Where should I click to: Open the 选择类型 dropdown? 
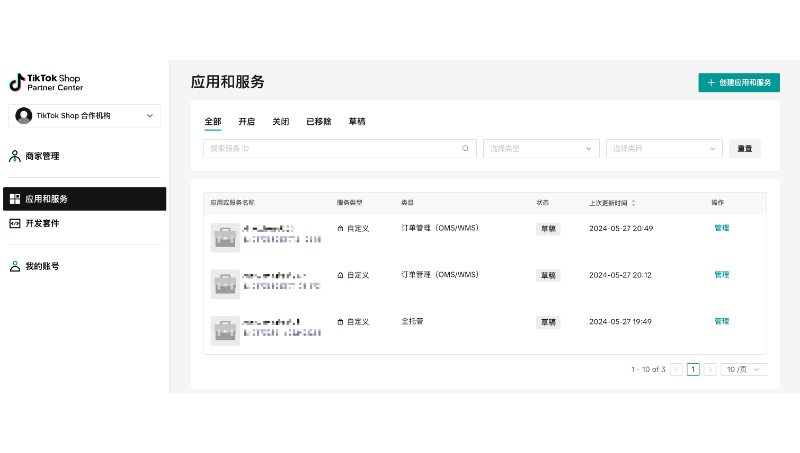(540, 148)
